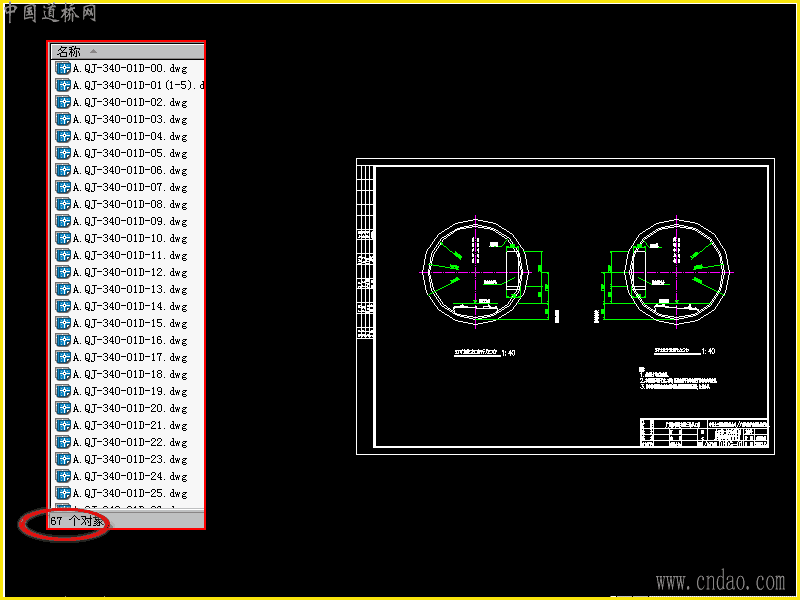Click the icon beside A.QJ-340-01D-12.dwg

coord(63,272)
